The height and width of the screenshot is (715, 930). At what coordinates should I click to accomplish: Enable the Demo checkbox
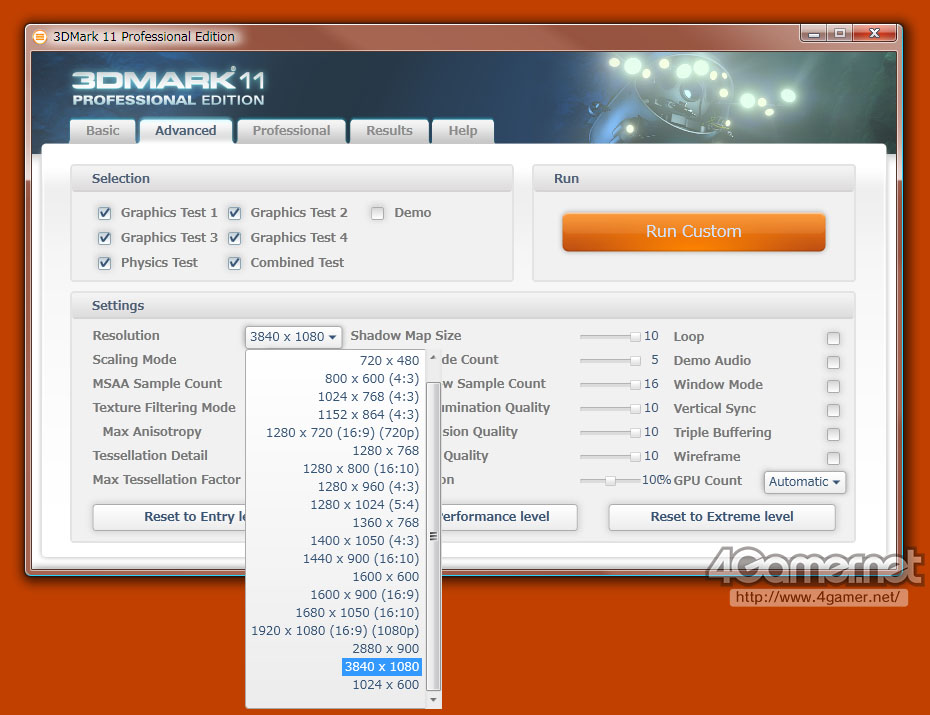click(377, 213)
